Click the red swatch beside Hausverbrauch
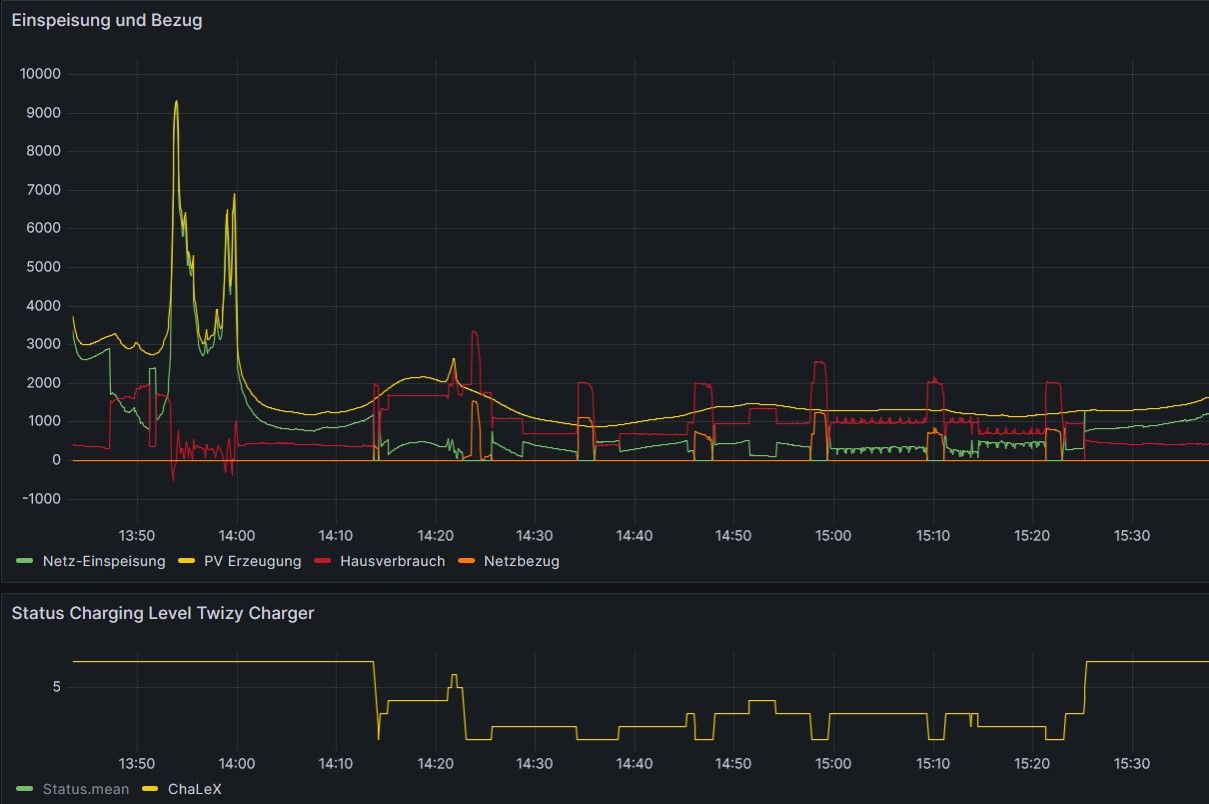1209x804 pixels. click(323, 561)
